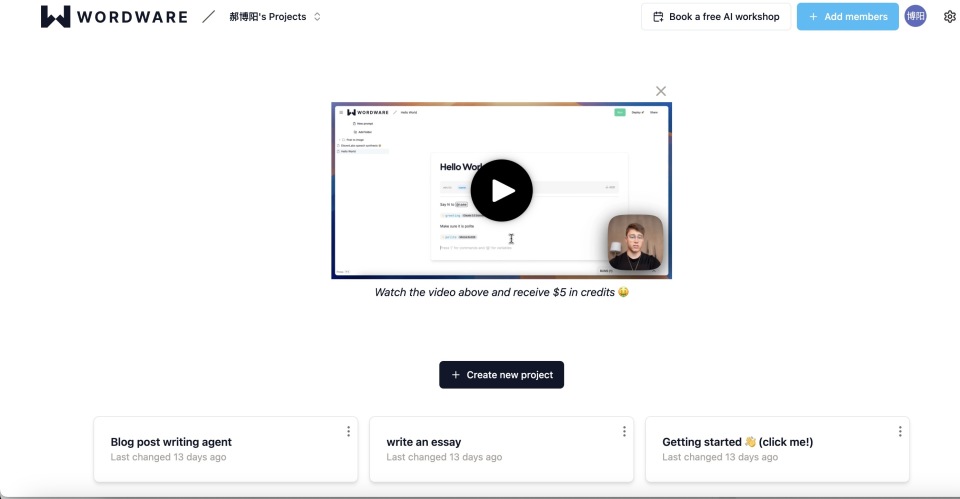Click the Add members button
960x499 pixels.
pyautogui.click(x=847, y=17)
